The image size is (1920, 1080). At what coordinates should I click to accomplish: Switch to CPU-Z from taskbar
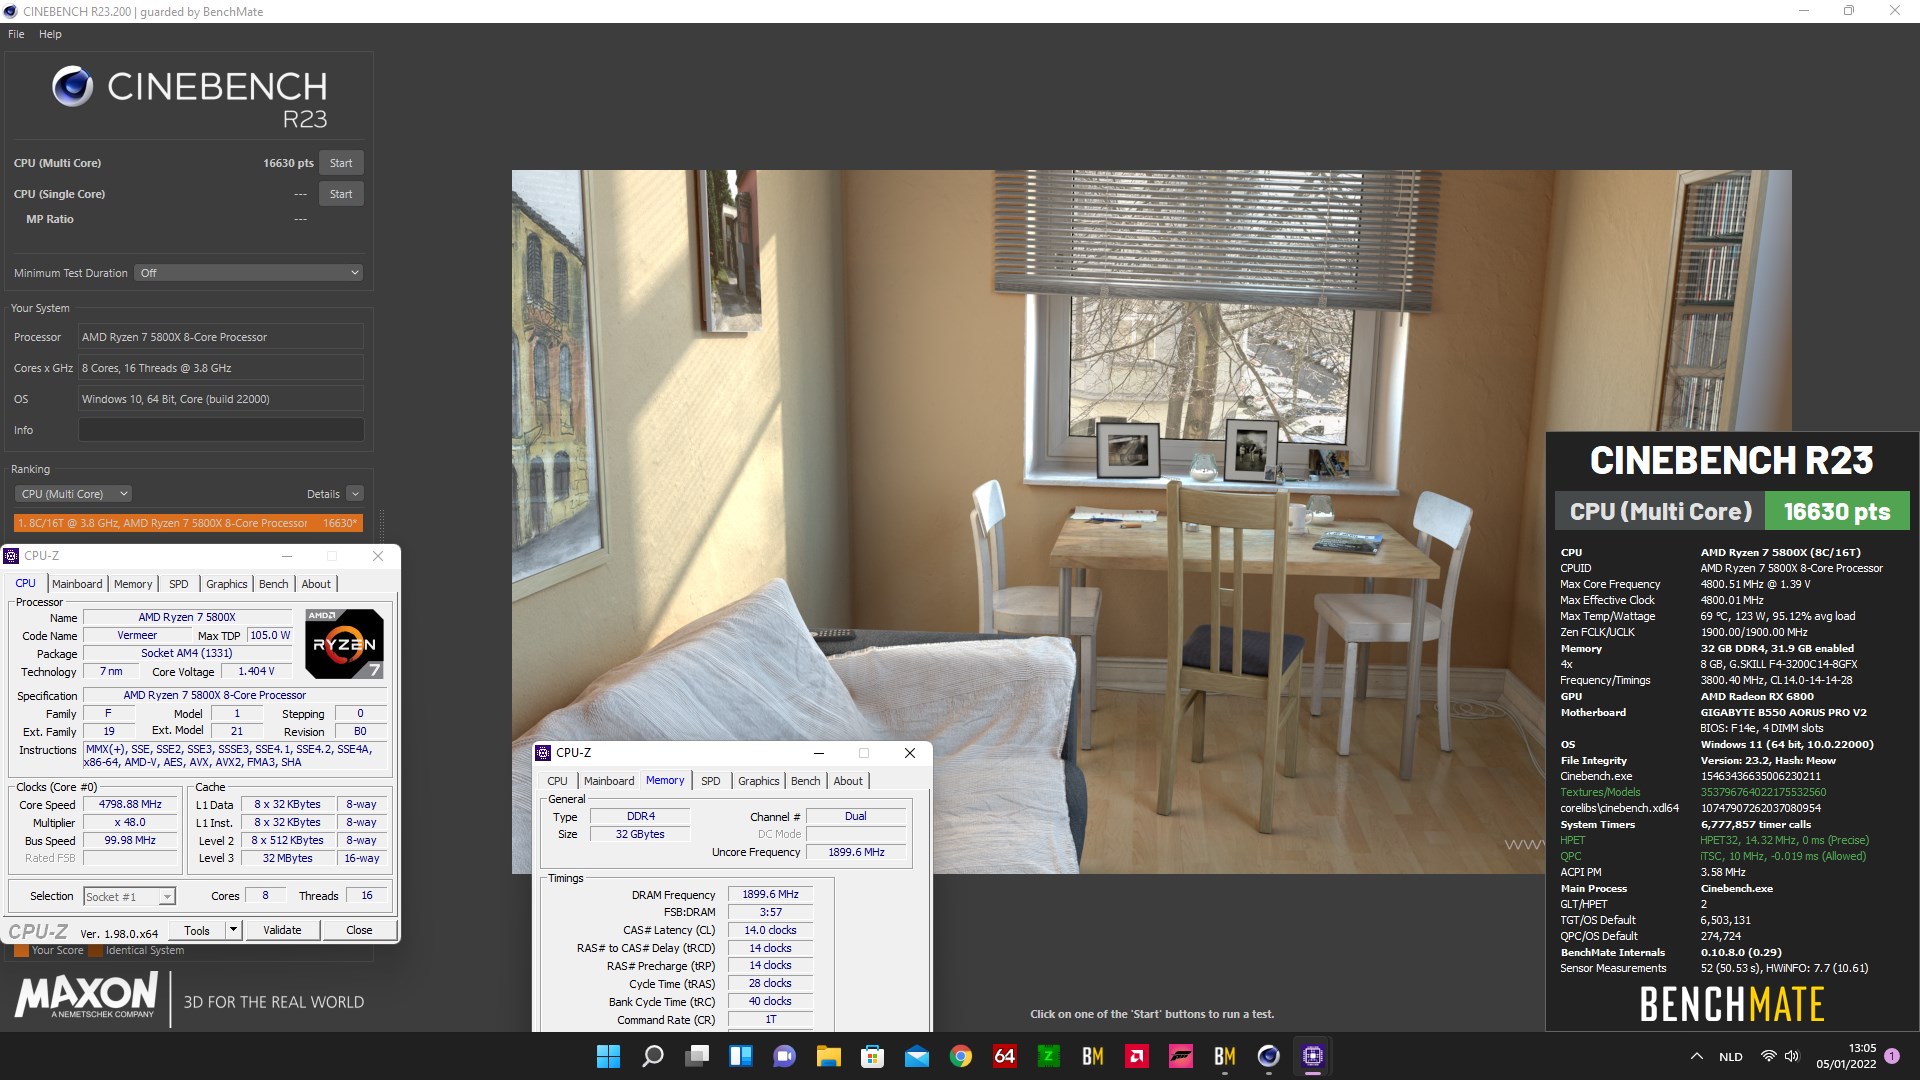(1312, 1056)
